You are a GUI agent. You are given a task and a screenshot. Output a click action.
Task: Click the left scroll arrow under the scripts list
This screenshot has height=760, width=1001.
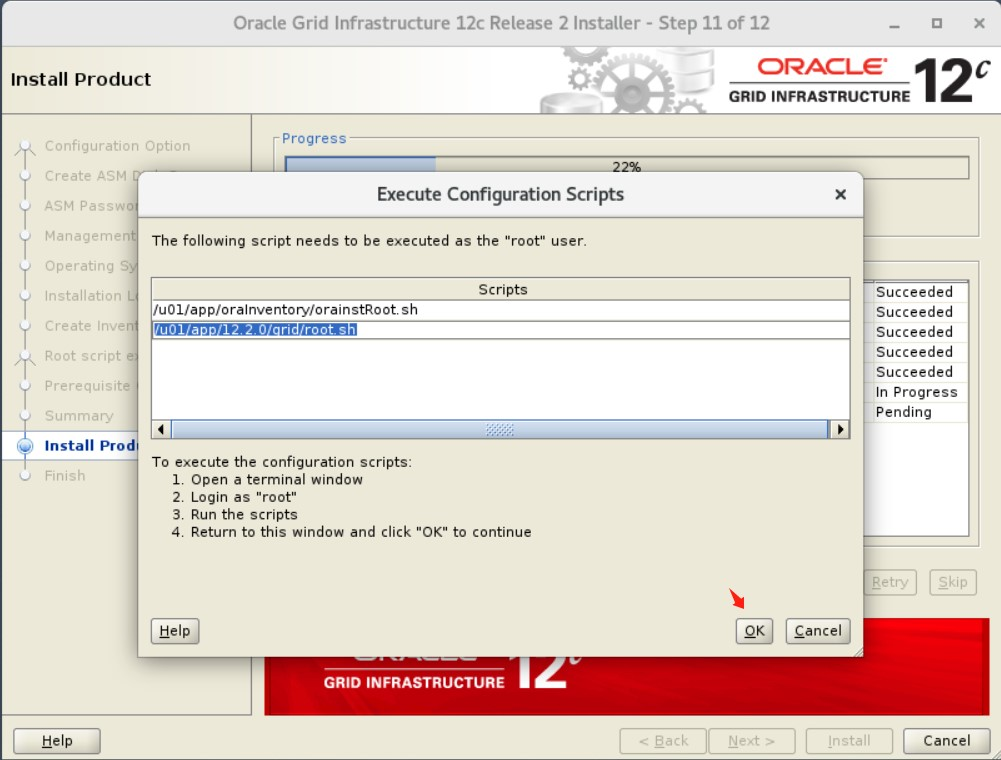159,429
